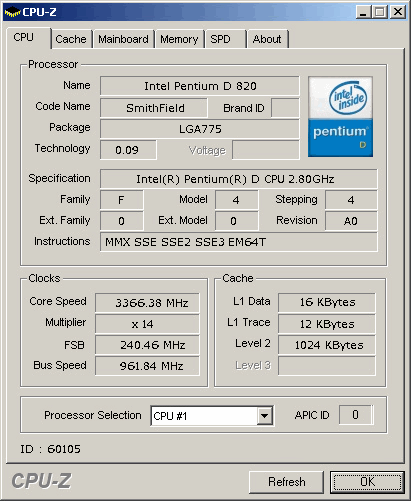Click the Specification text field
This screenshot has height=501, width=411.
click(239, 179)
